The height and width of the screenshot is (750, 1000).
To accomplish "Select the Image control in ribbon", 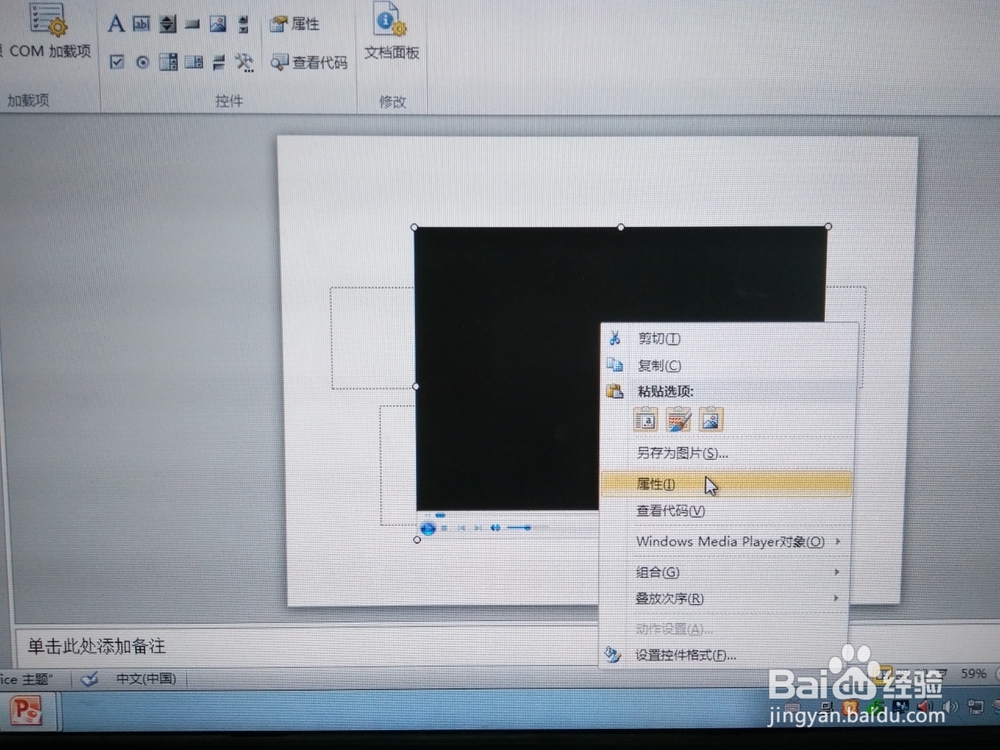I will [x=217, y=24].
